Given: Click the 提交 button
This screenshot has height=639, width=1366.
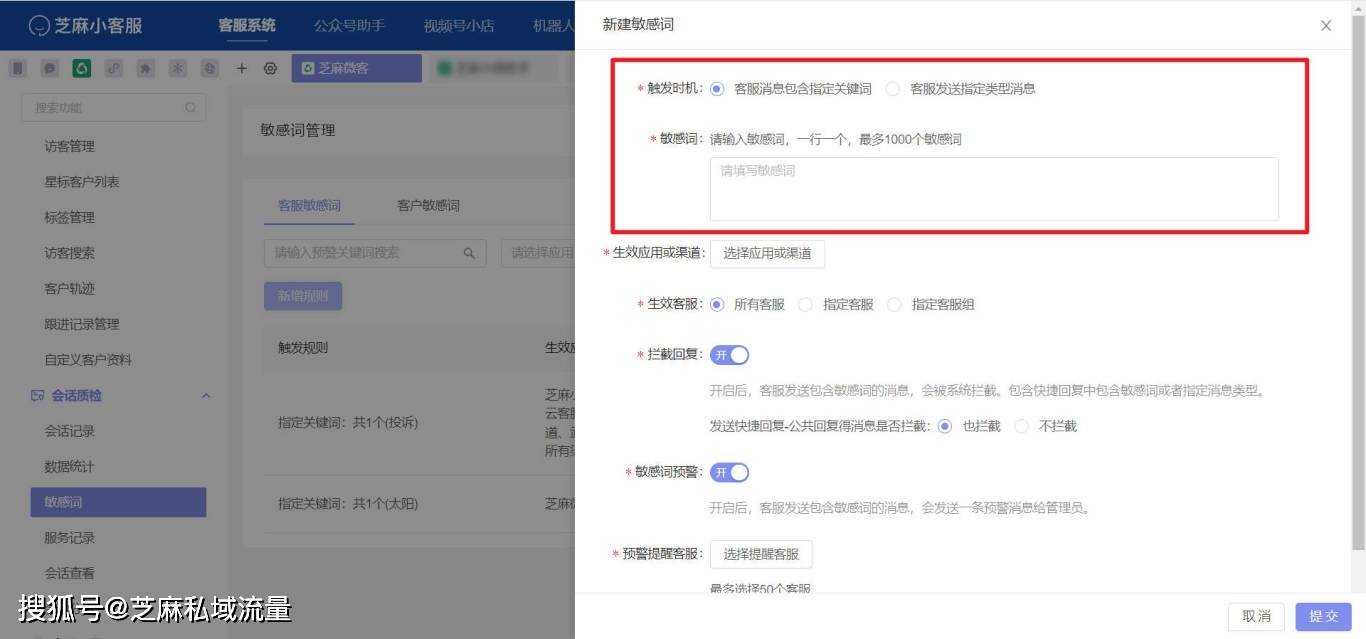Looking at the screenshot, I should (x=1323, y=616).
